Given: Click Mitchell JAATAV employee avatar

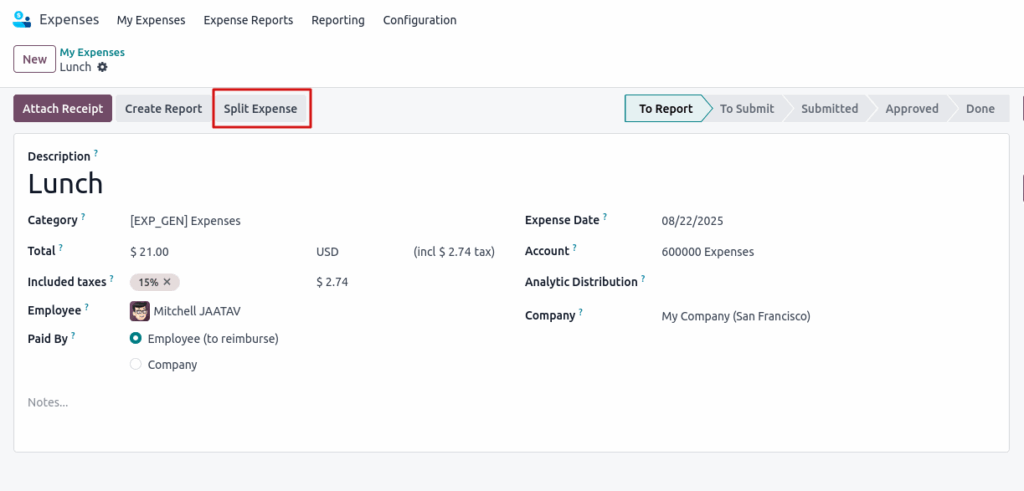Looking at the screenshot, I should point(140,311).
